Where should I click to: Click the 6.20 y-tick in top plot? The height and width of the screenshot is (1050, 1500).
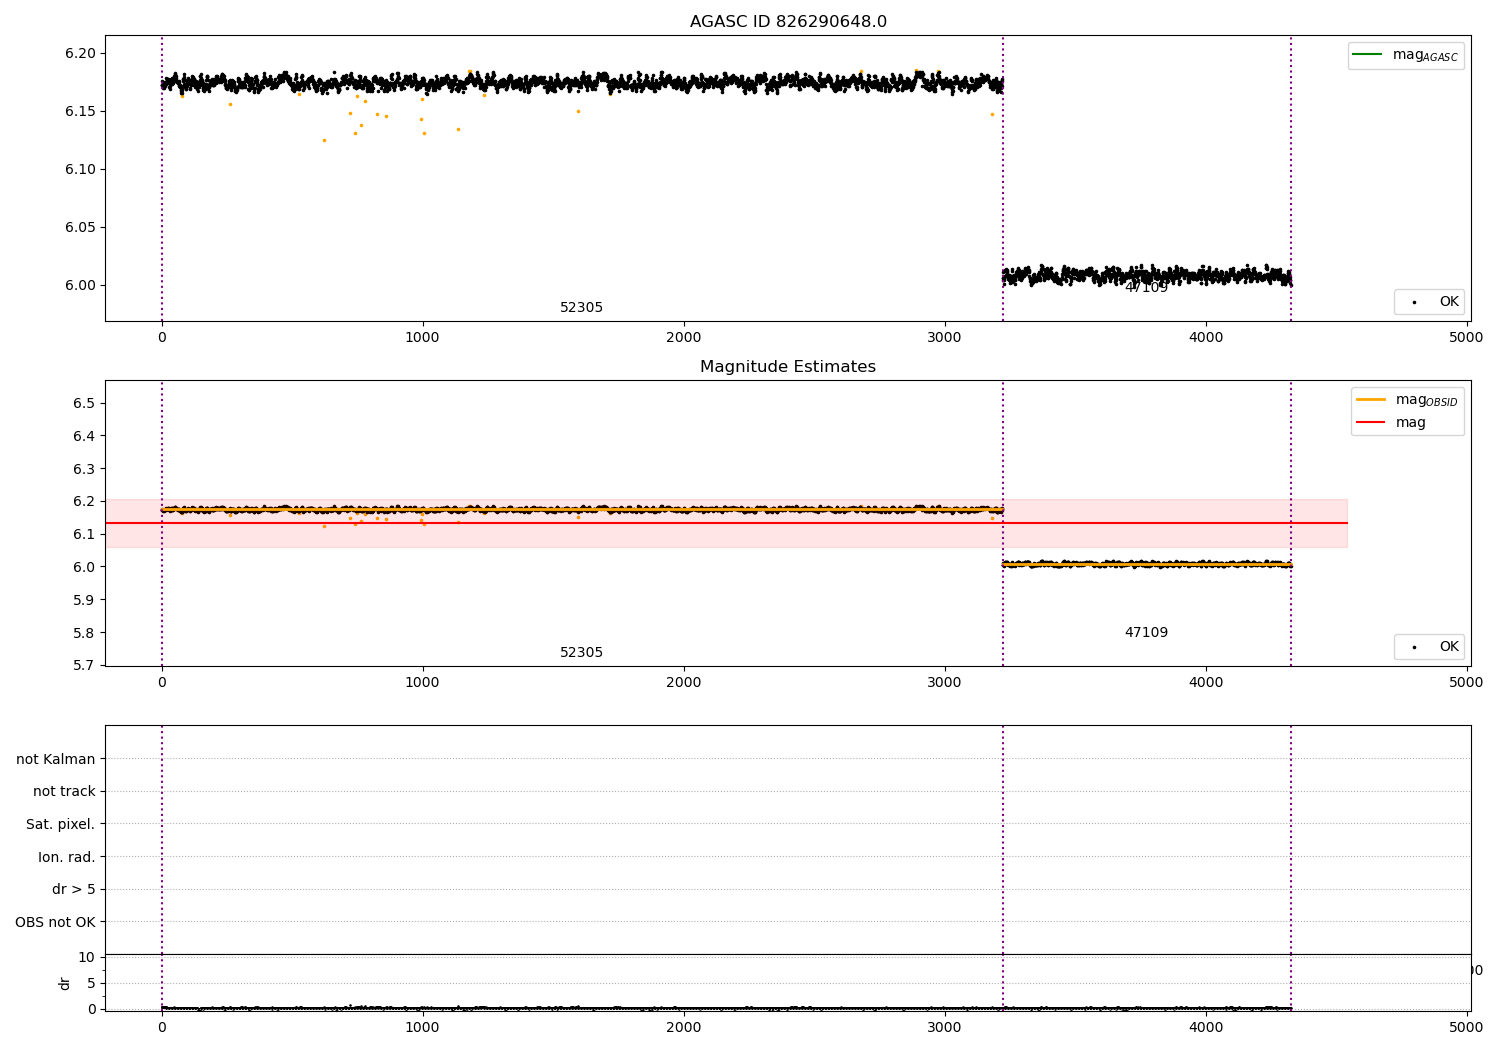point(80,53)
